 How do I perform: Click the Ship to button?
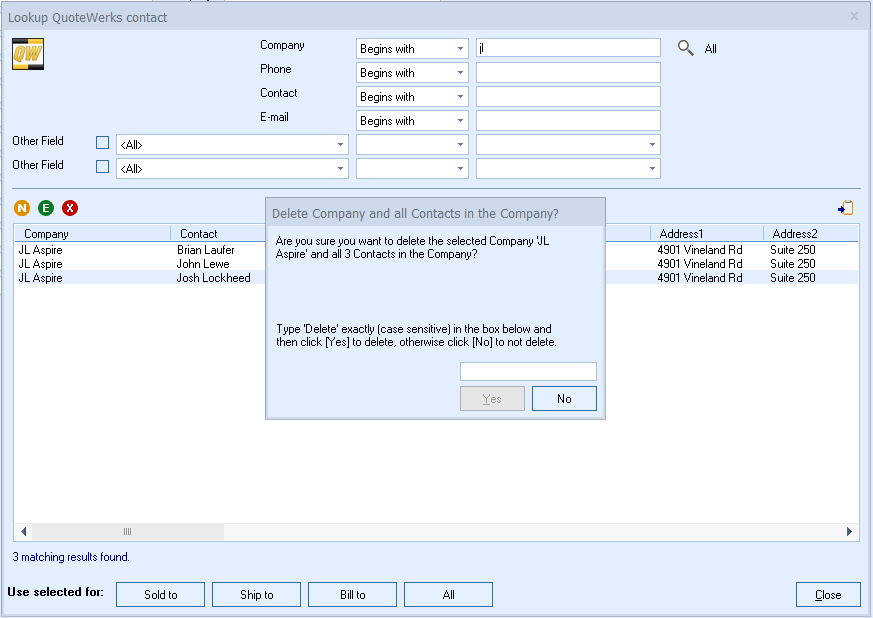256,595
